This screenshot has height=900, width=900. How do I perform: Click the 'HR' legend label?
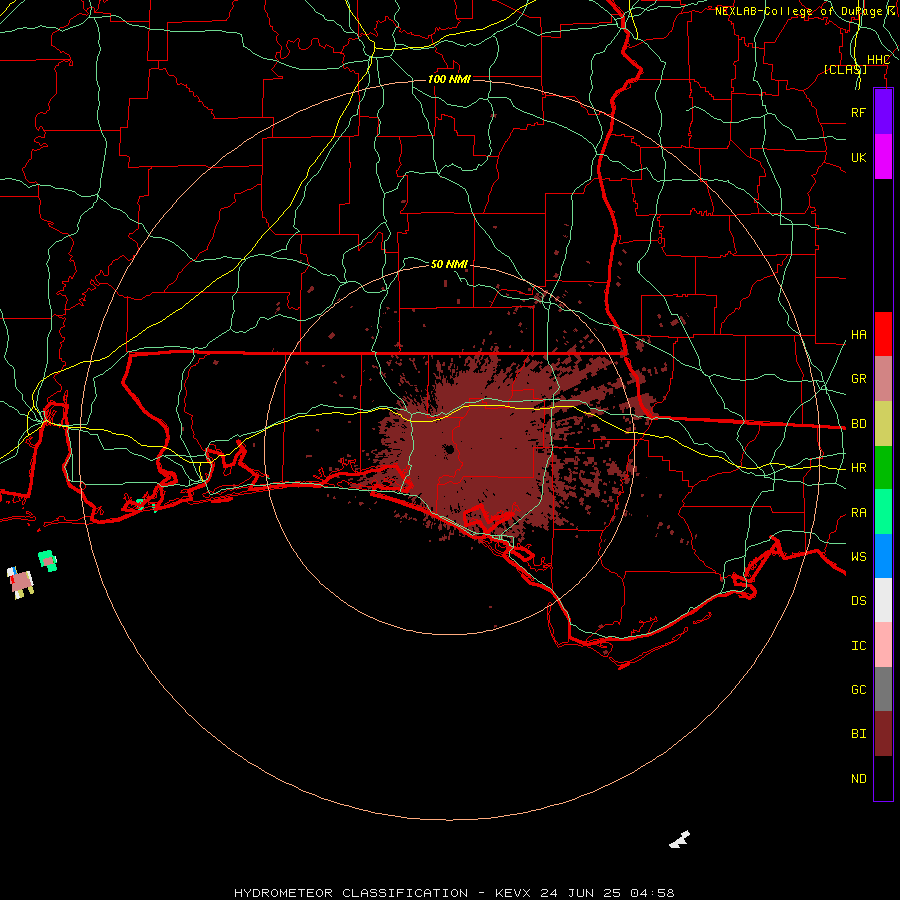coord(858,468)
